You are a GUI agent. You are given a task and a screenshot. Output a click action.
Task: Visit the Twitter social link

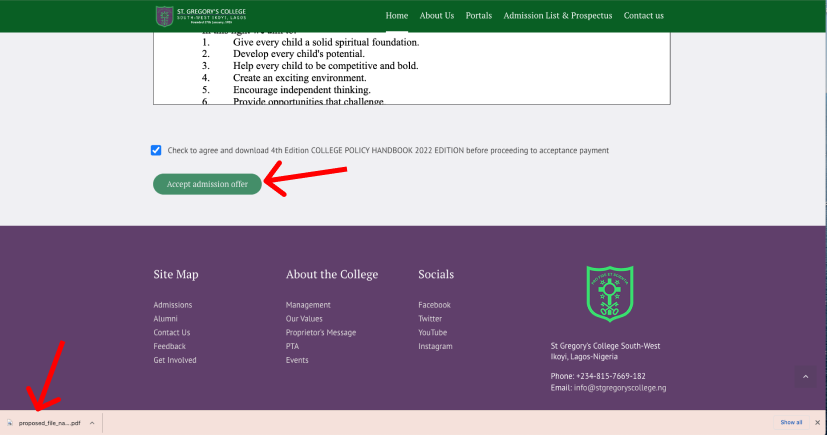(x=430, y=318)
